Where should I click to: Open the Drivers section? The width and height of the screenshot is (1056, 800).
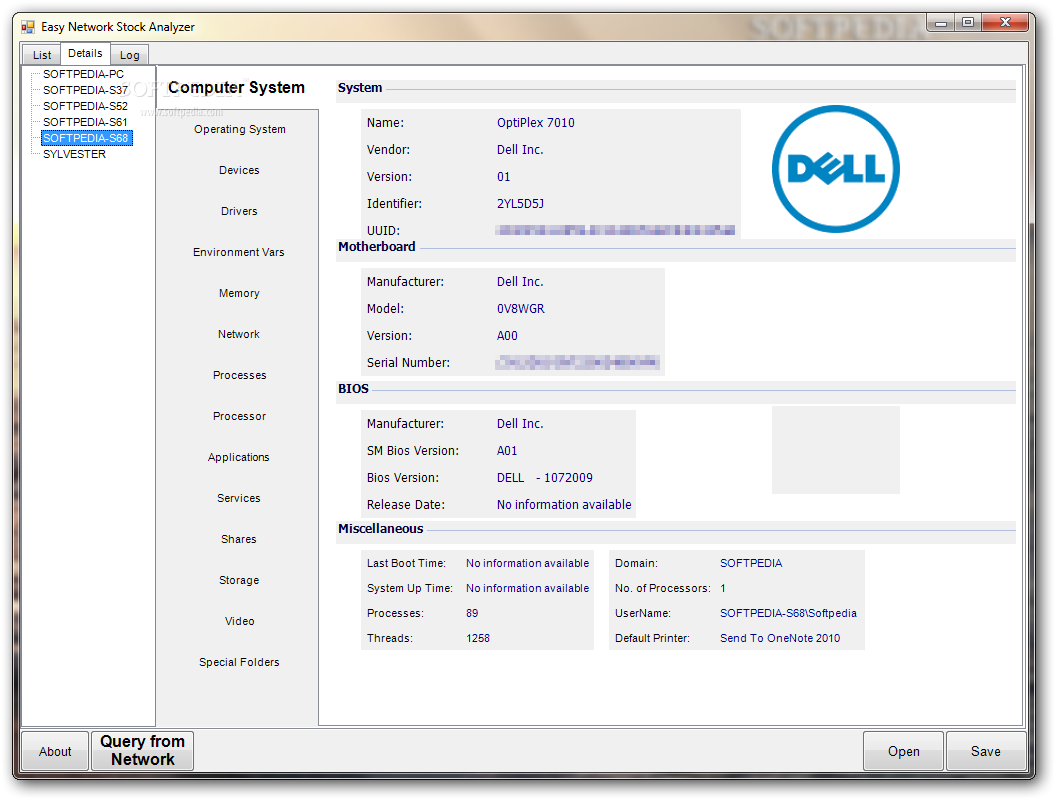(x=239, y=211)
